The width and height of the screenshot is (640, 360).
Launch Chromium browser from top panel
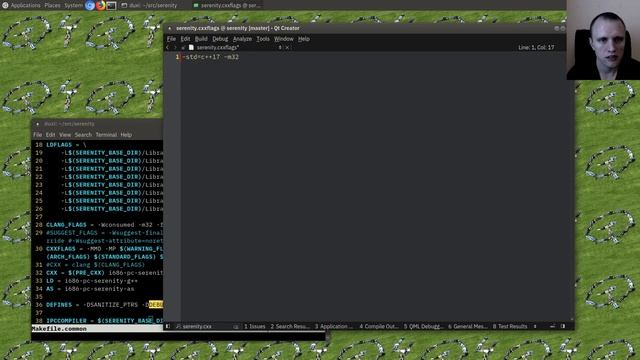pyautogui.click(x=90, y=5)
